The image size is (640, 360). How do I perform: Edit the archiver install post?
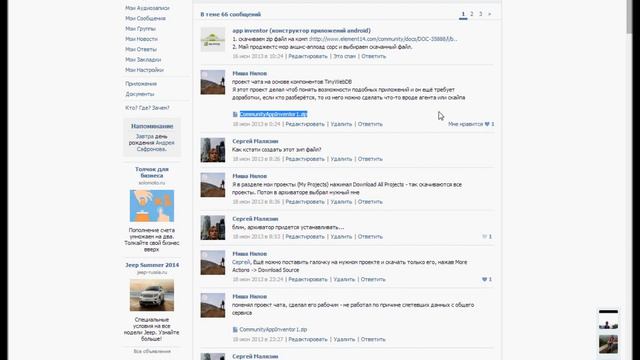pos(305,237)
